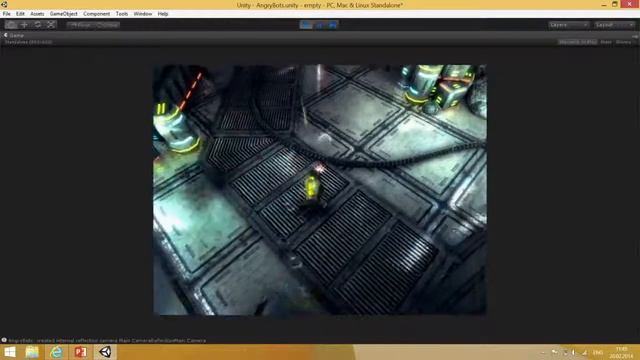
Task: Open Internet Explorer from the taskbar
Action: (56, 352)
